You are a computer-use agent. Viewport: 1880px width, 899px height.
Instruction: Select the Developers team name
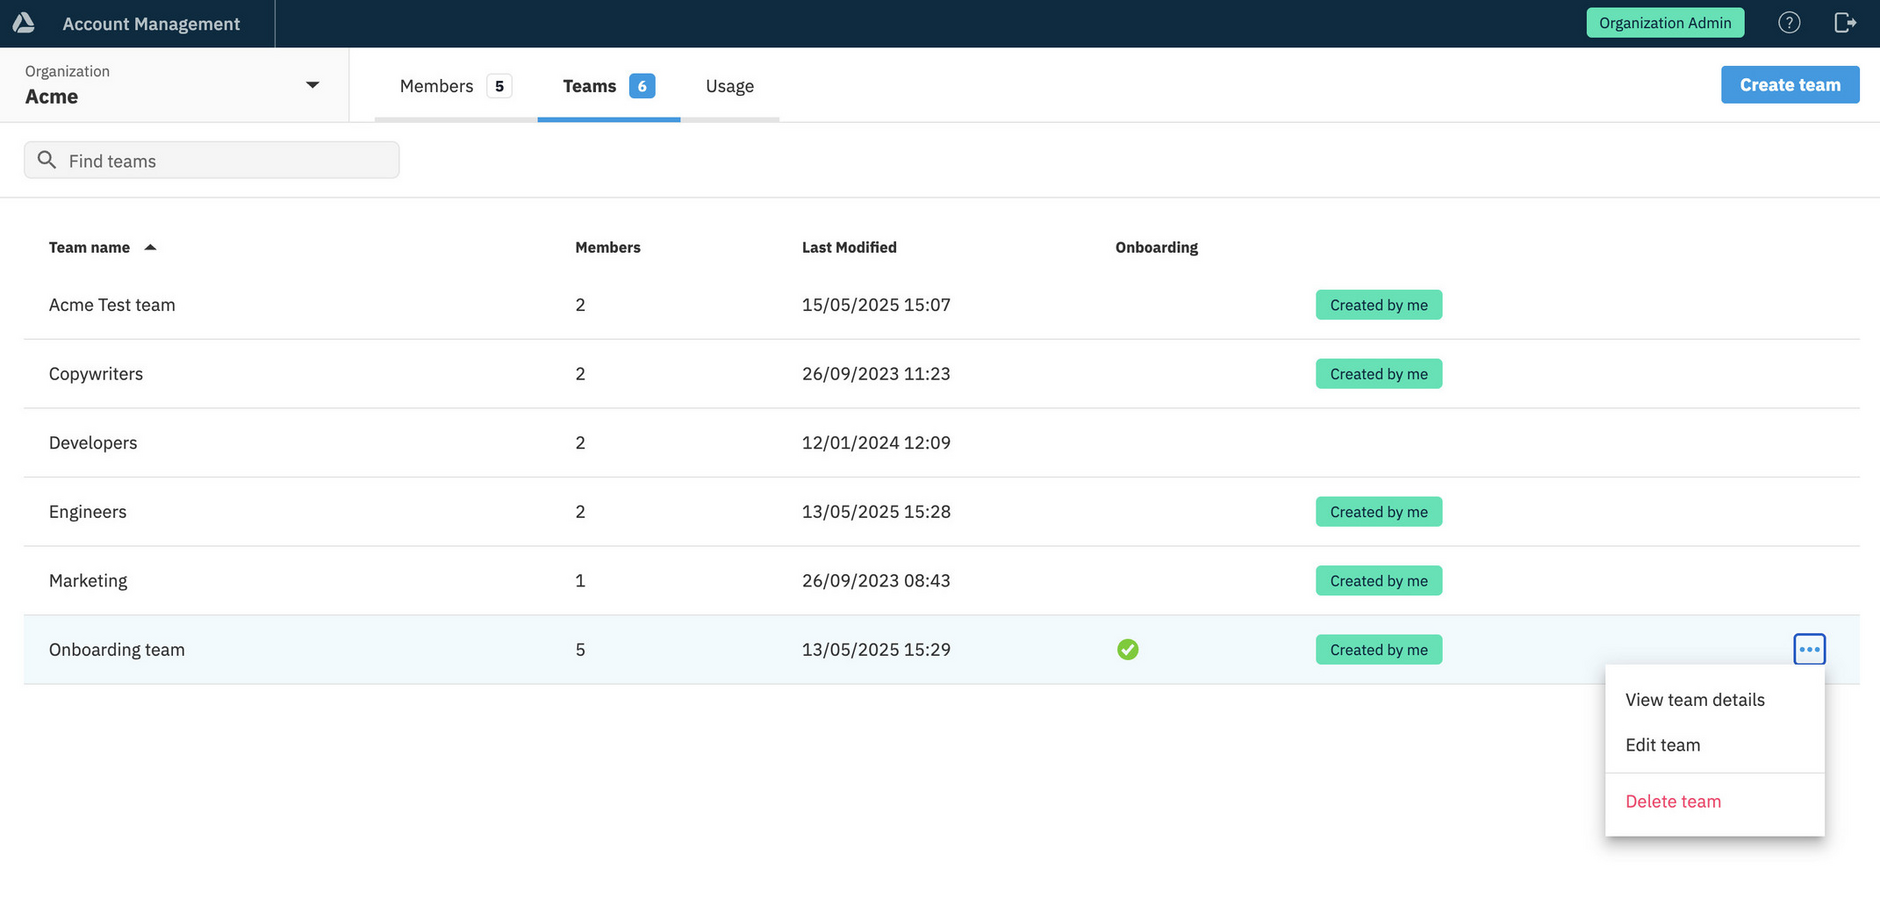93,443
